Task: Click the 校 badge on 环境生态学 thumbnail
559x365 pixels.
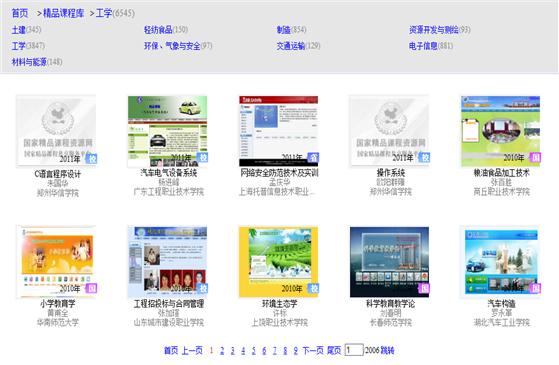Action: 313,288
